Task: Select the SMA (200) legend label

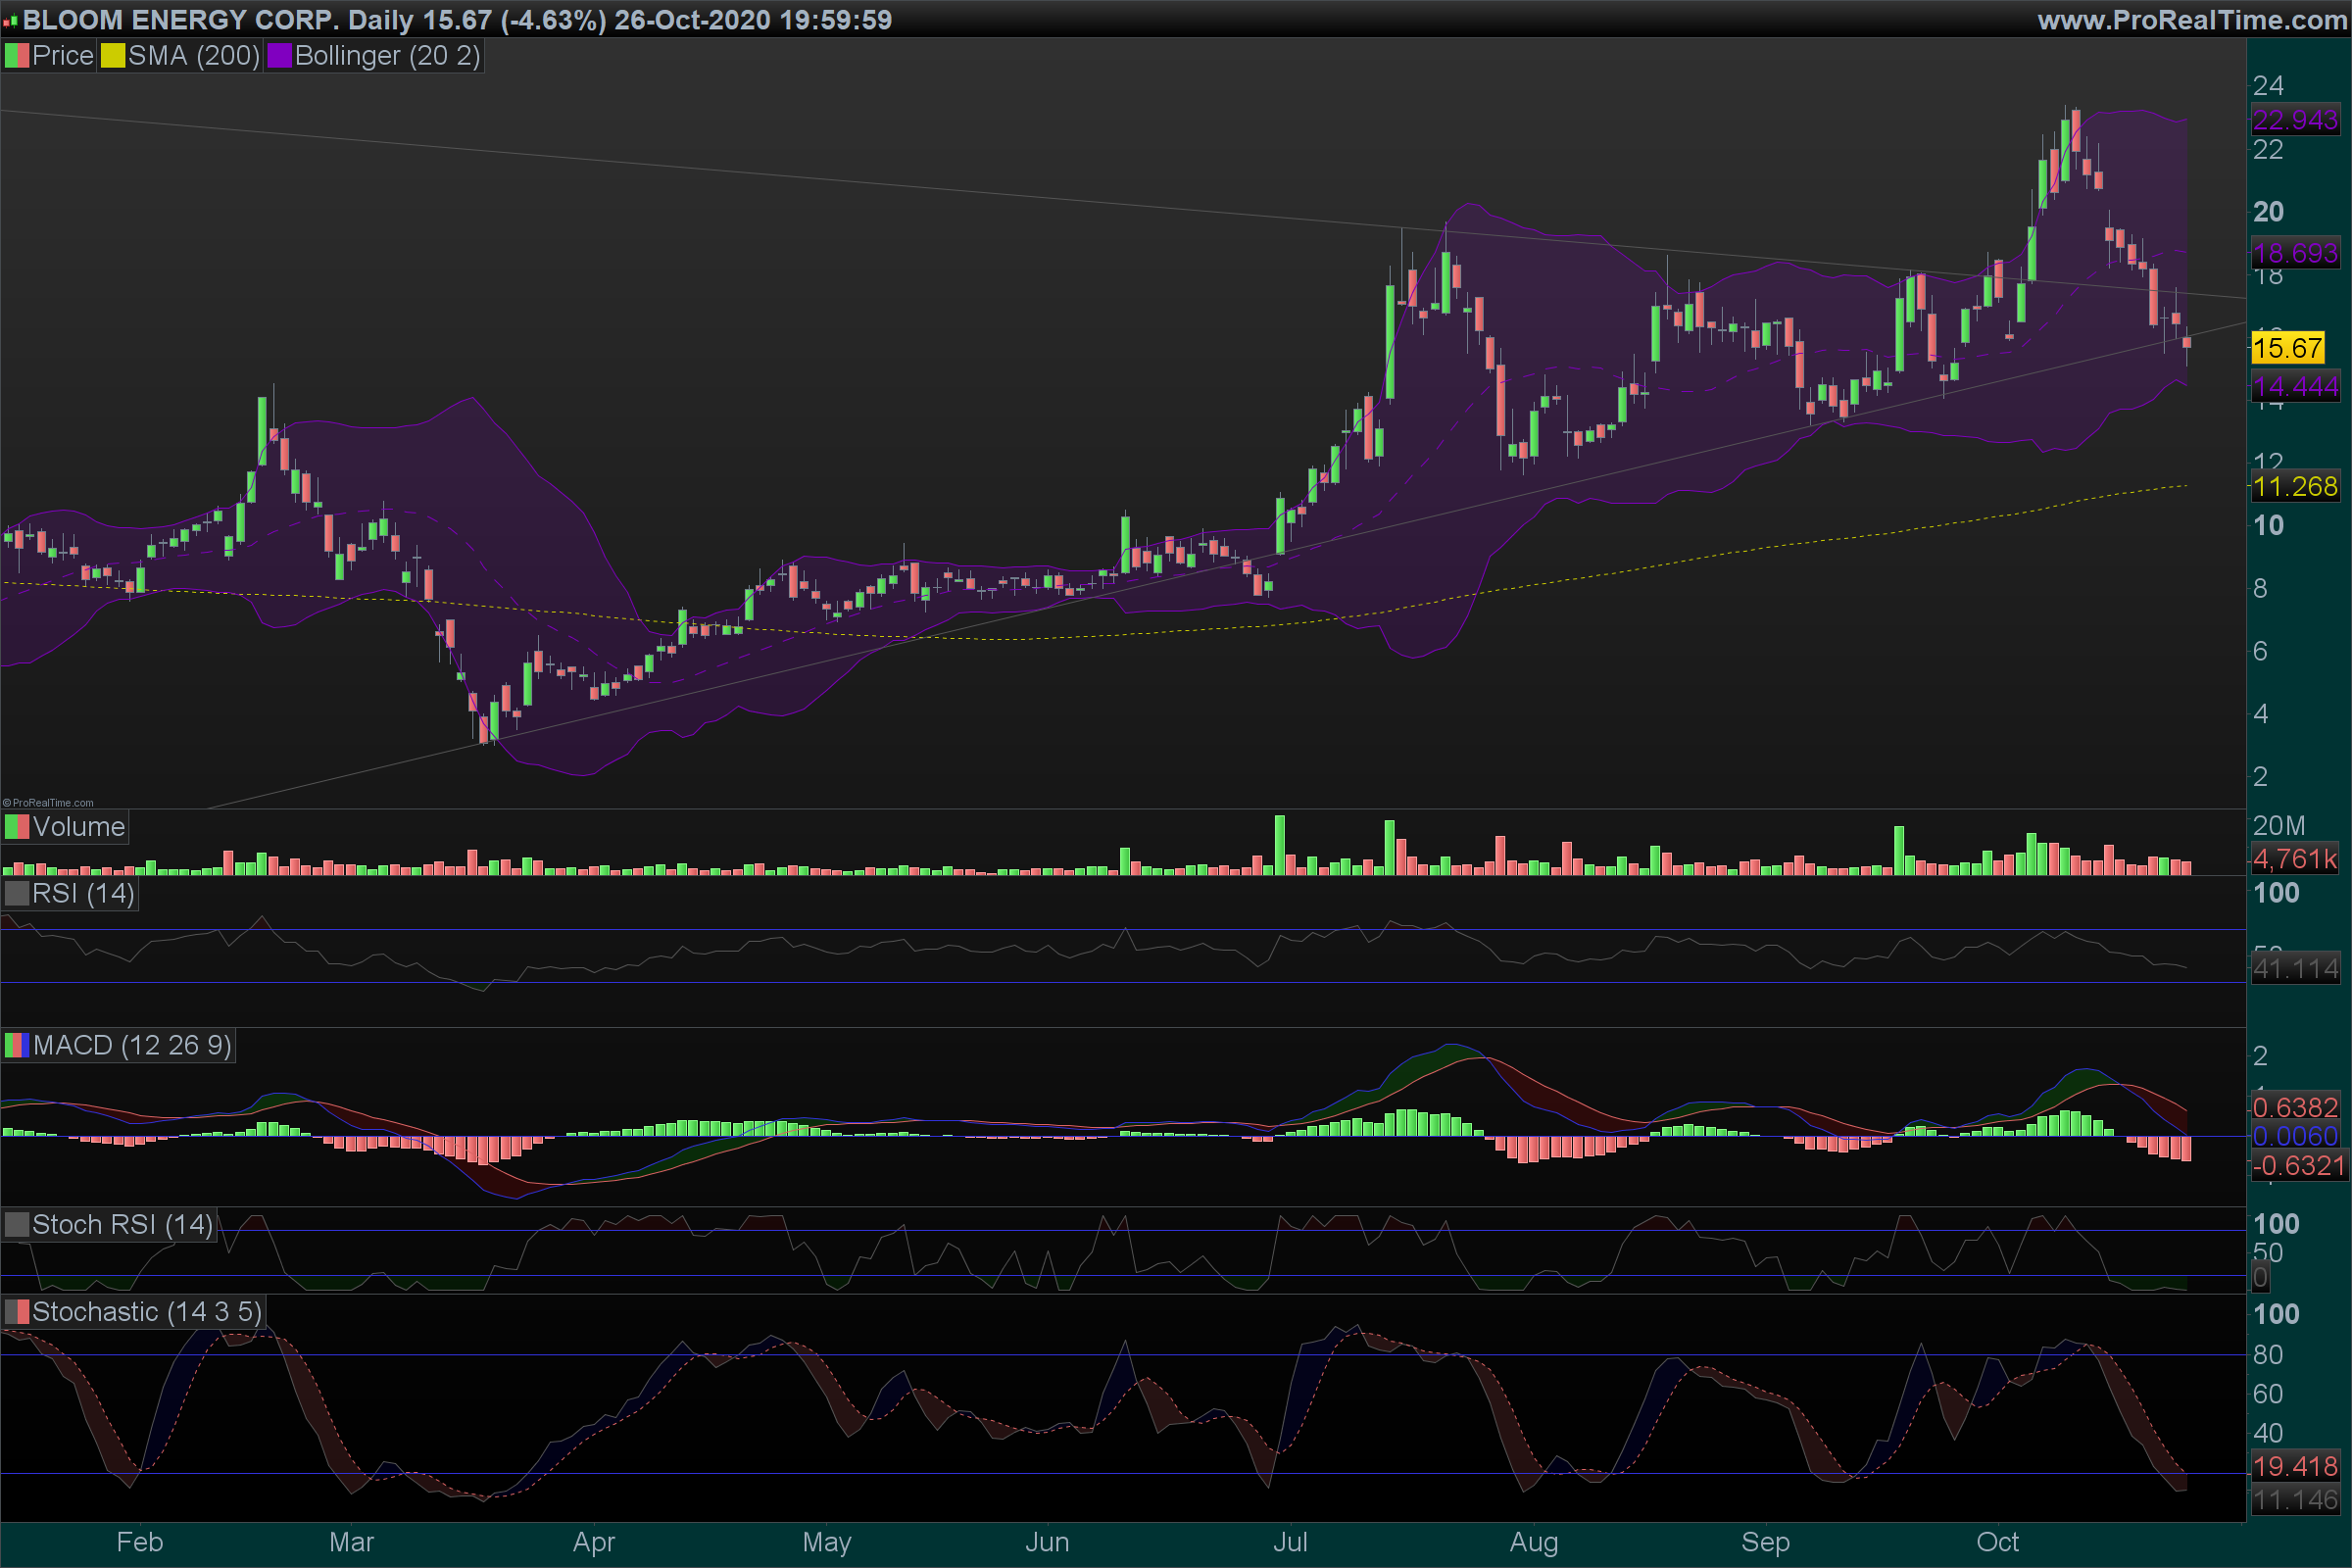Action: click(194, 56)
